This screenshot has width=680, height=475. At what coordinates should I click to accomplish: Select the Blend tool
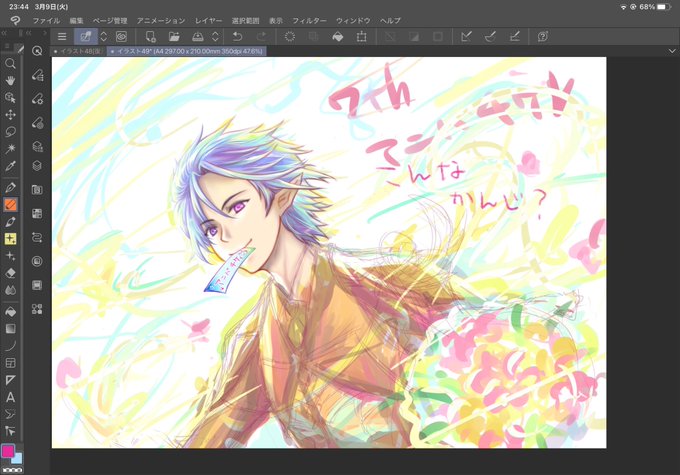click(10, 290)
